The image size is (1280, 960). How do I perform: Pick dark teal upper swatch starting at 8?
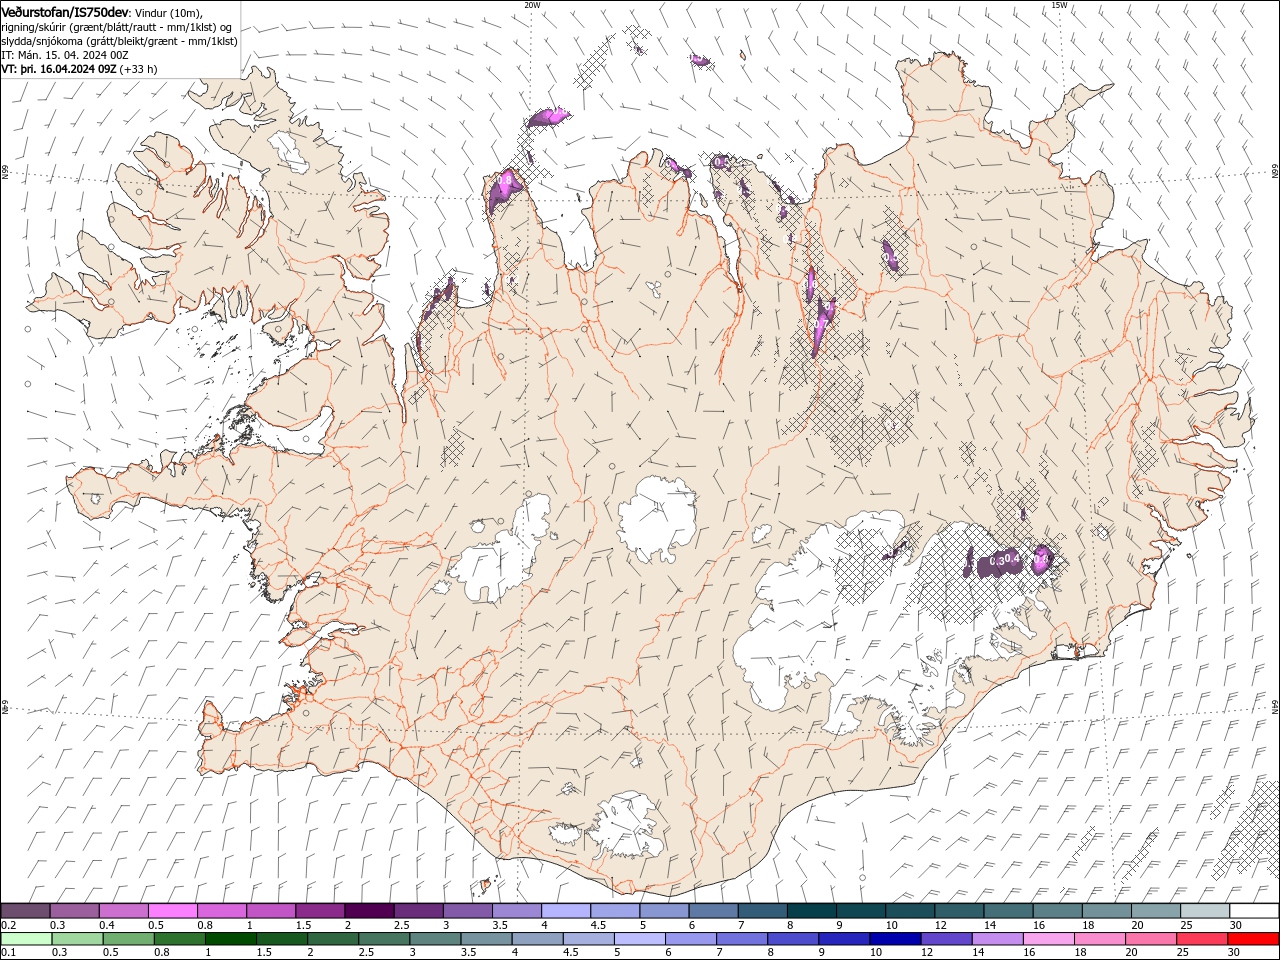812,911
